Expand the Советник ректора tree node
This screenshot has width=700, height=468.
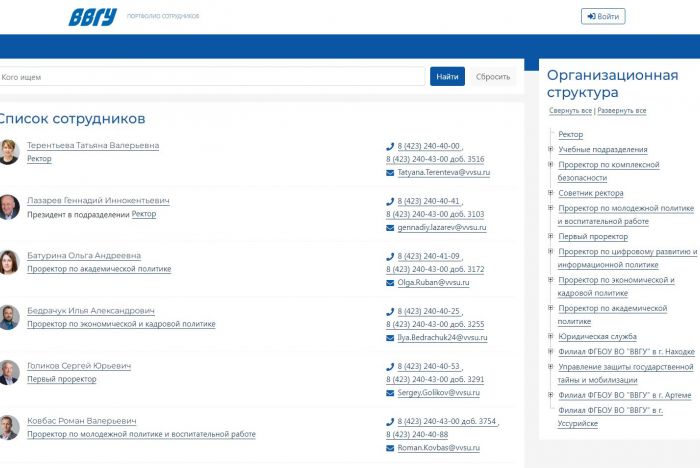tap(551, 193)
